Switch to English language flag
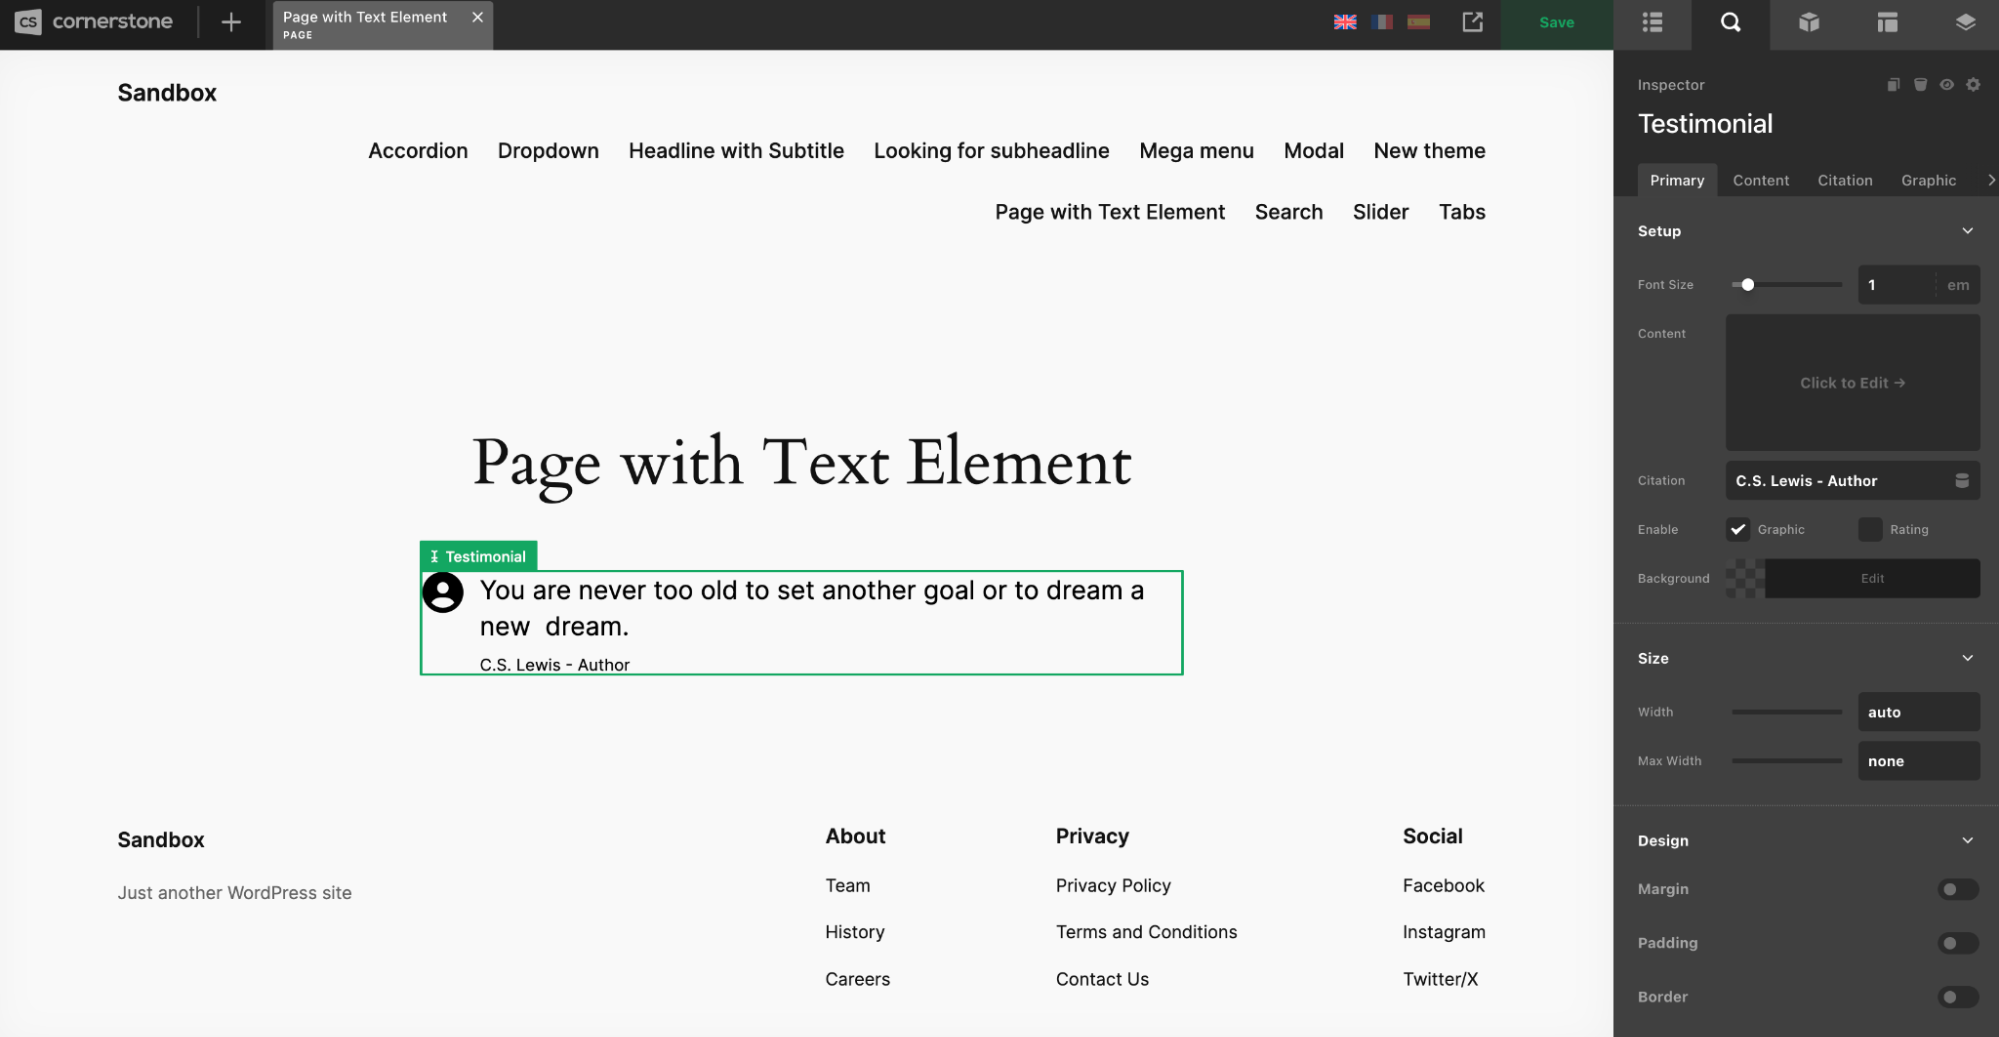1999x1037 pixels. [x=1345, y=22]
